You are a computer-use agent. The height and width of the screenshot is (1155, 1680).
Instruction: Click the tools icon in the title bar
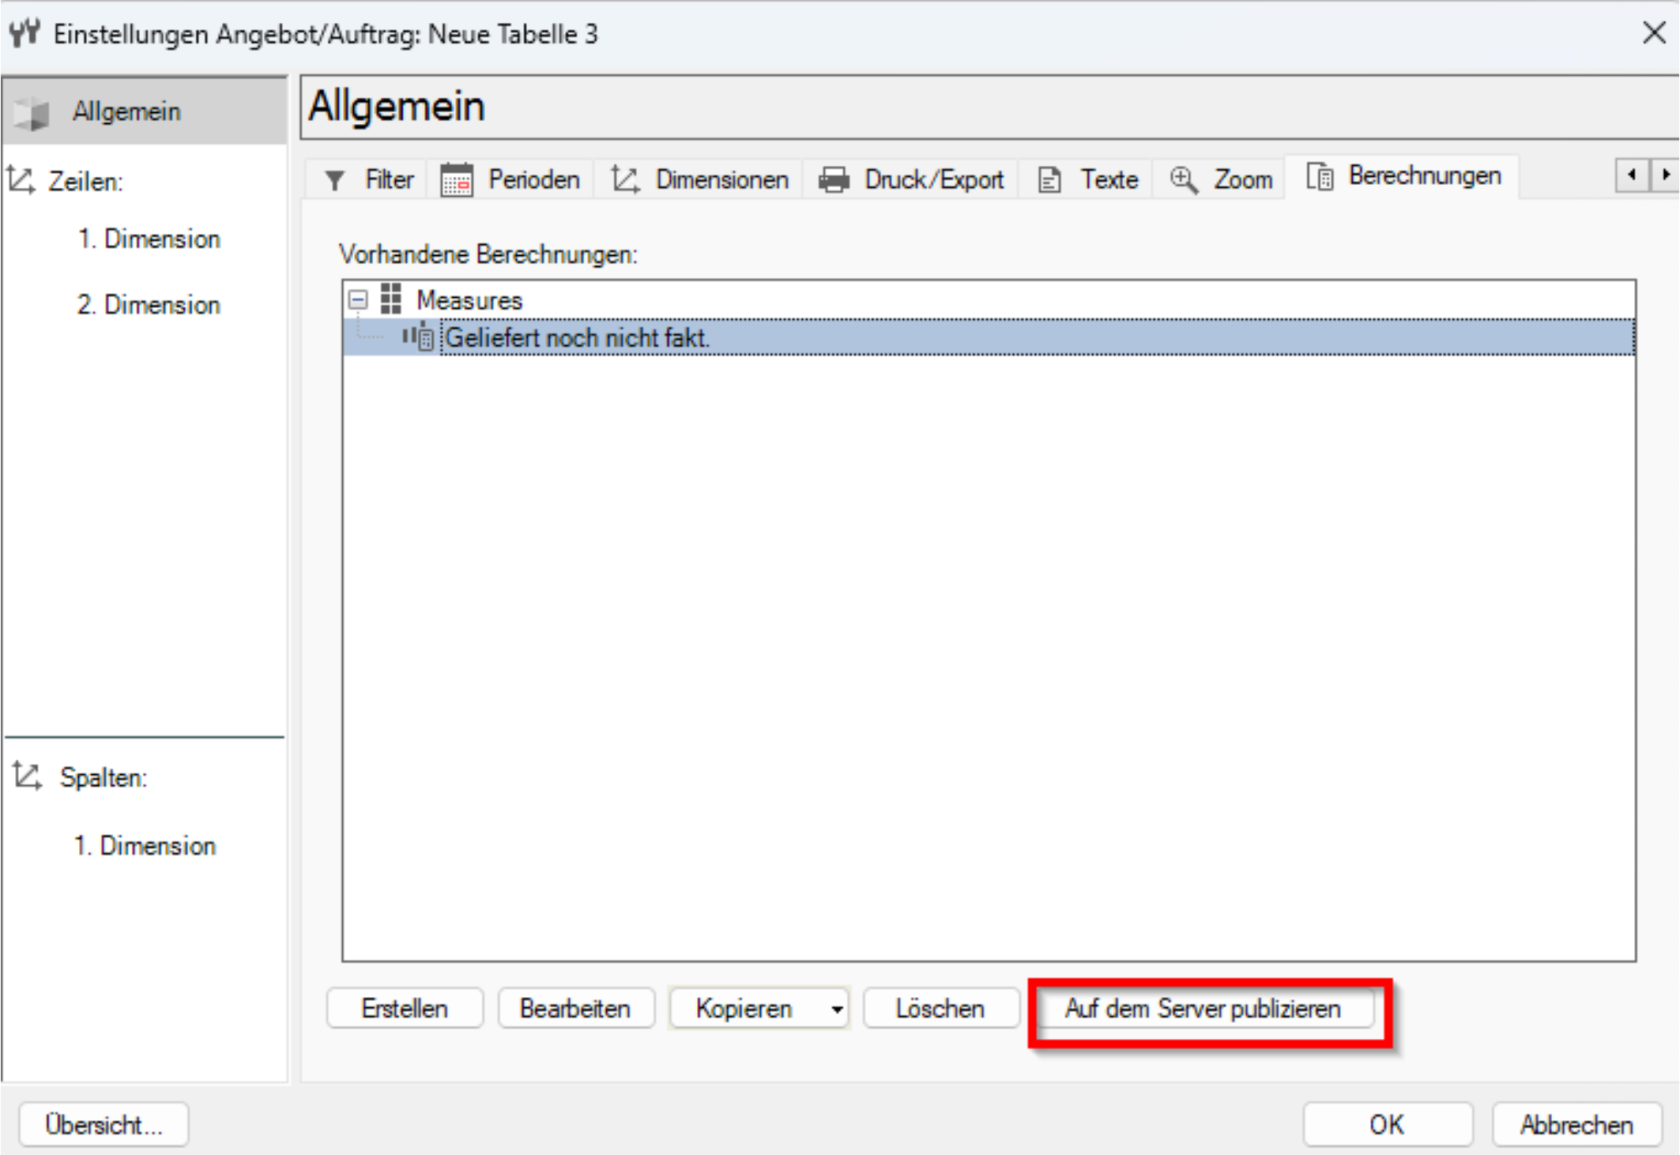[x=25, y=33]
